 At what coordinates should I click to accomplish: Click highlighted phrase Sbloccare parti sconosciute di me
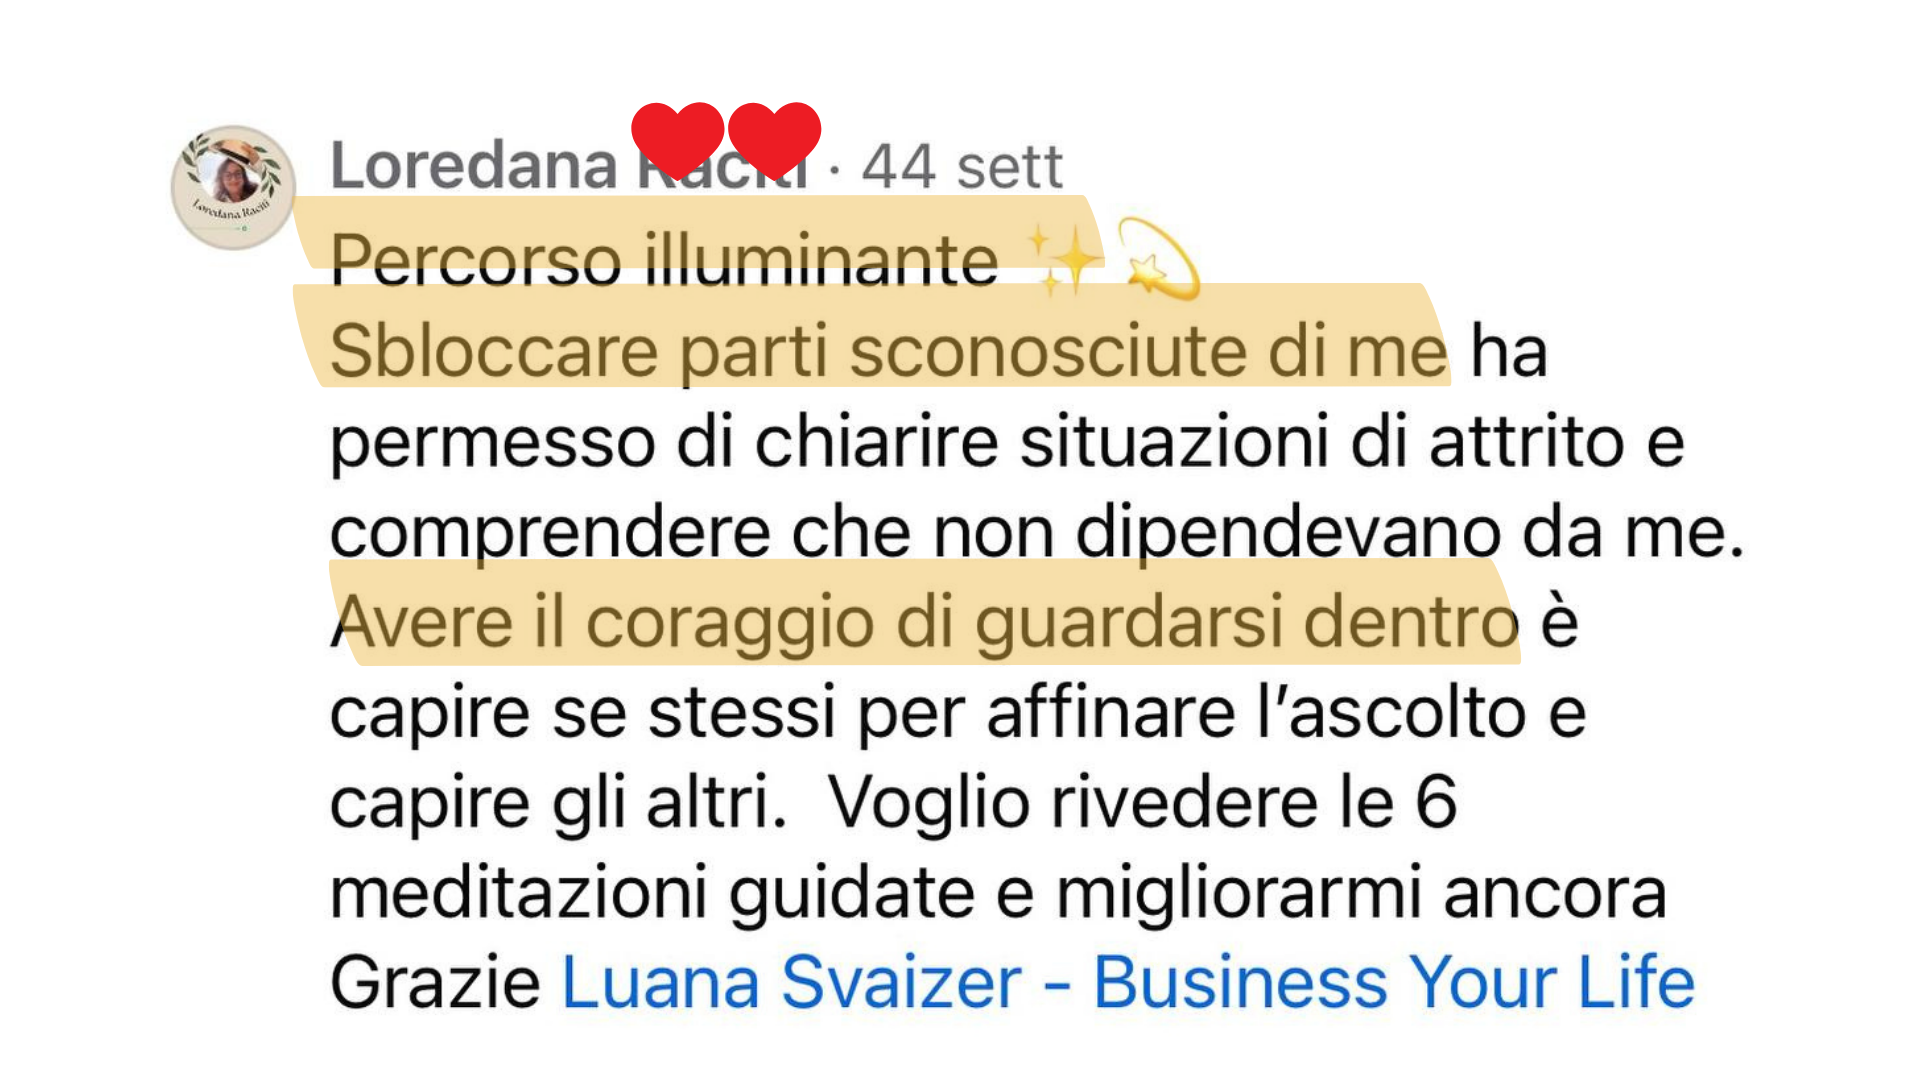tap(888, 352)
